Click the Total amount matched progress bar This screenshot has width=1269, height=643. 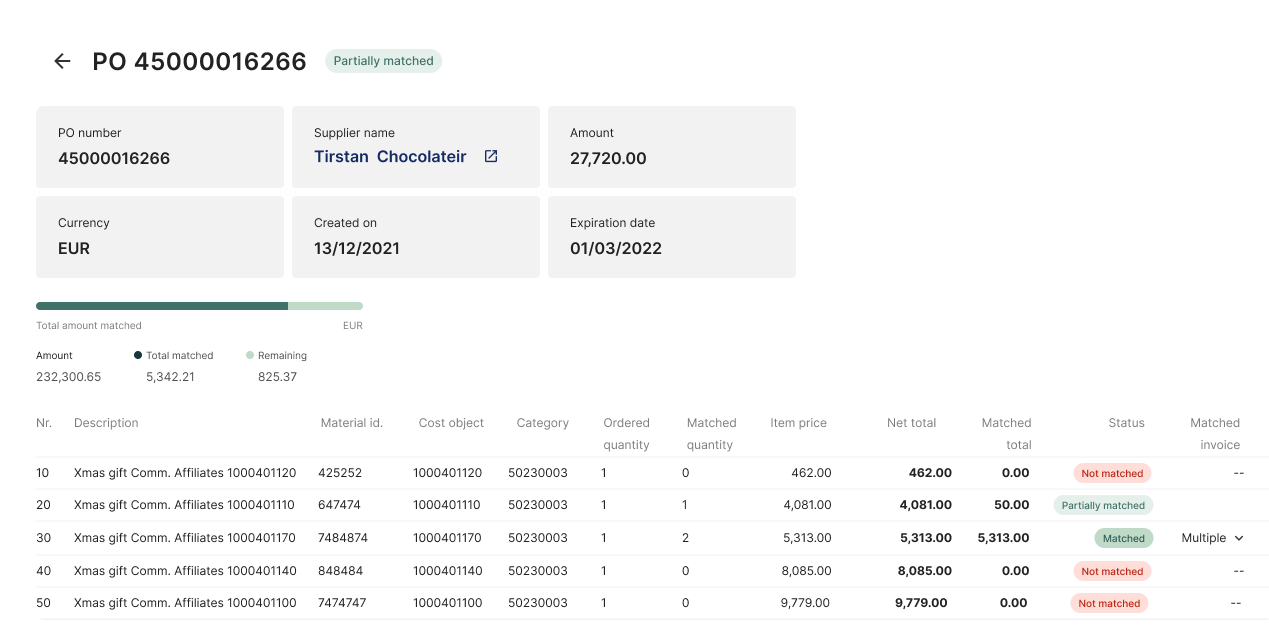coord(199,305)
